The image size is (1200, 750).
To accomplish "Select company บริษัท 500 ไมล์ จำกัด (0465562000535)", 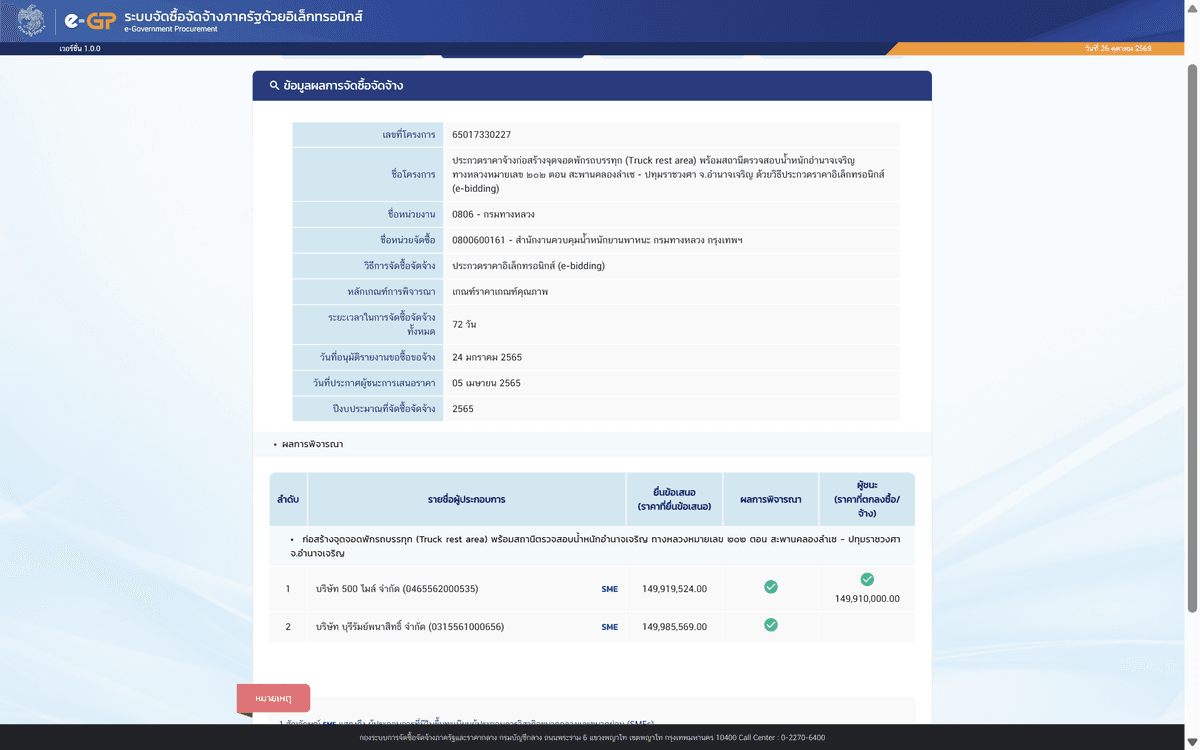I will coord(397,589).
